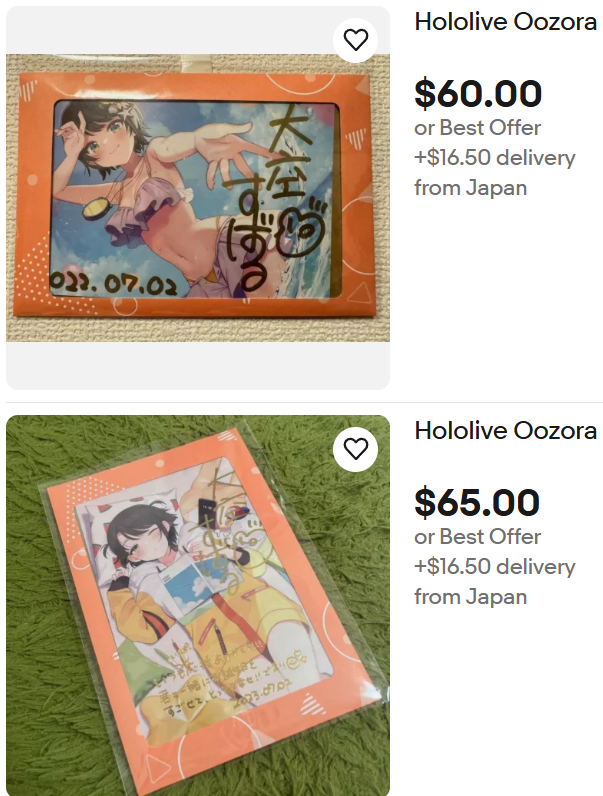Screen dimensions: 603x796
Task: Click '+$16.50 delivery' on the $65.00 listing
Action: (495, 567)
